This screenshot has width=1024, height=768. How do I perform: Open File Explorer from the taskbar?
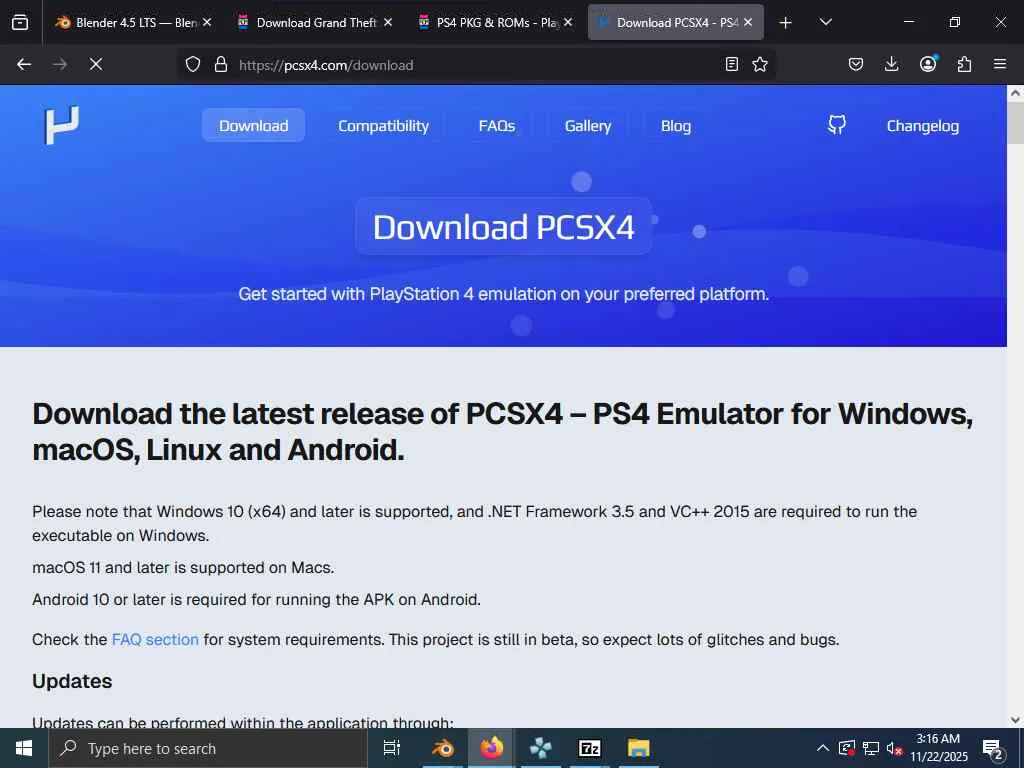point(639,748)
